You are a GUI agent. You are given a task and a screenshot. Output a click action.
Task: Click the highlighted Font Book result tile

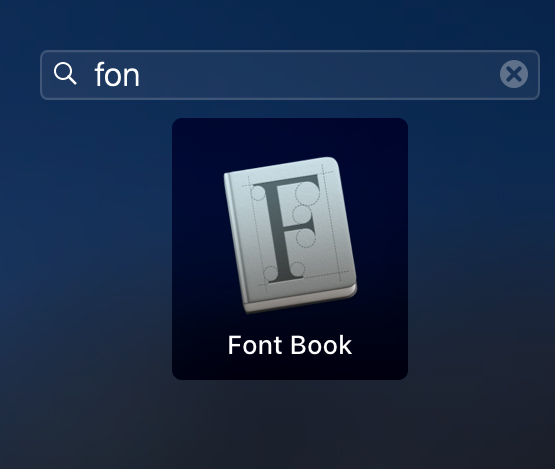pos(290,249)
